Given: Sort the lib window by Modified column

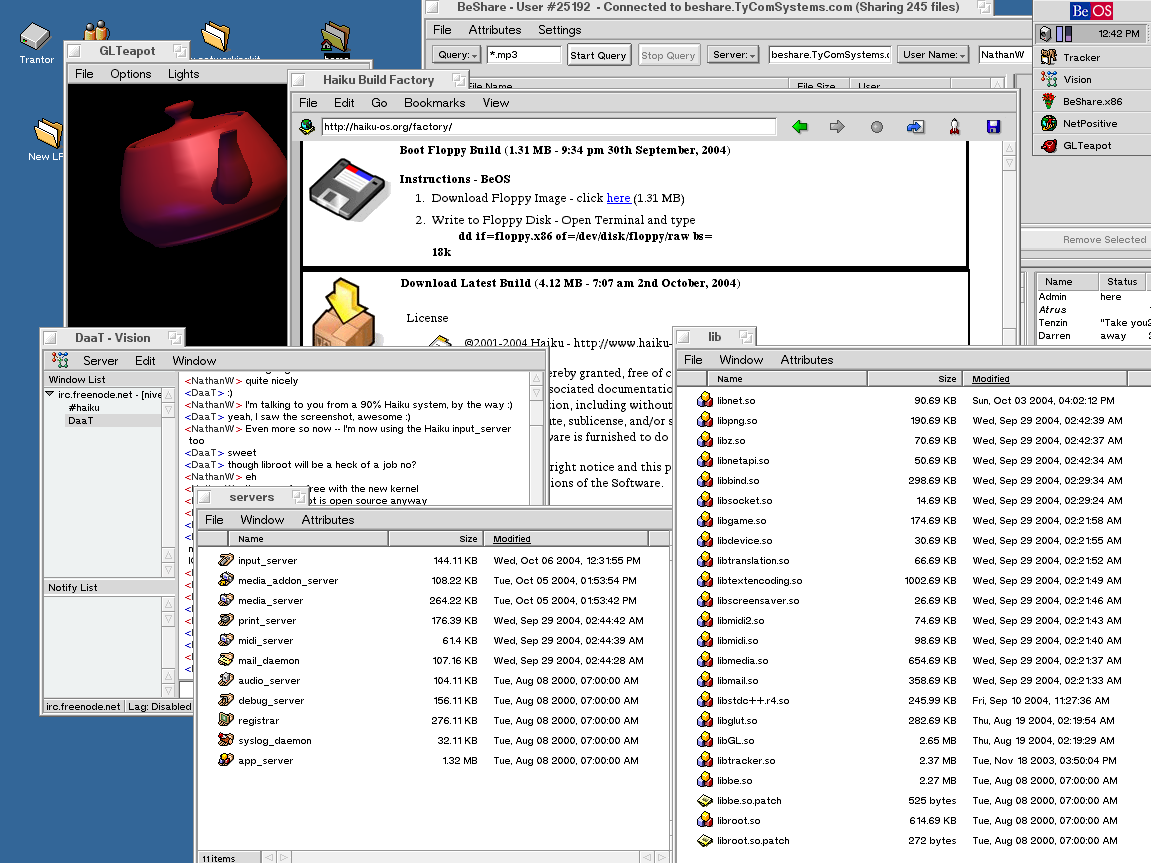Looking at the screenshot, I should coord(990,379).
